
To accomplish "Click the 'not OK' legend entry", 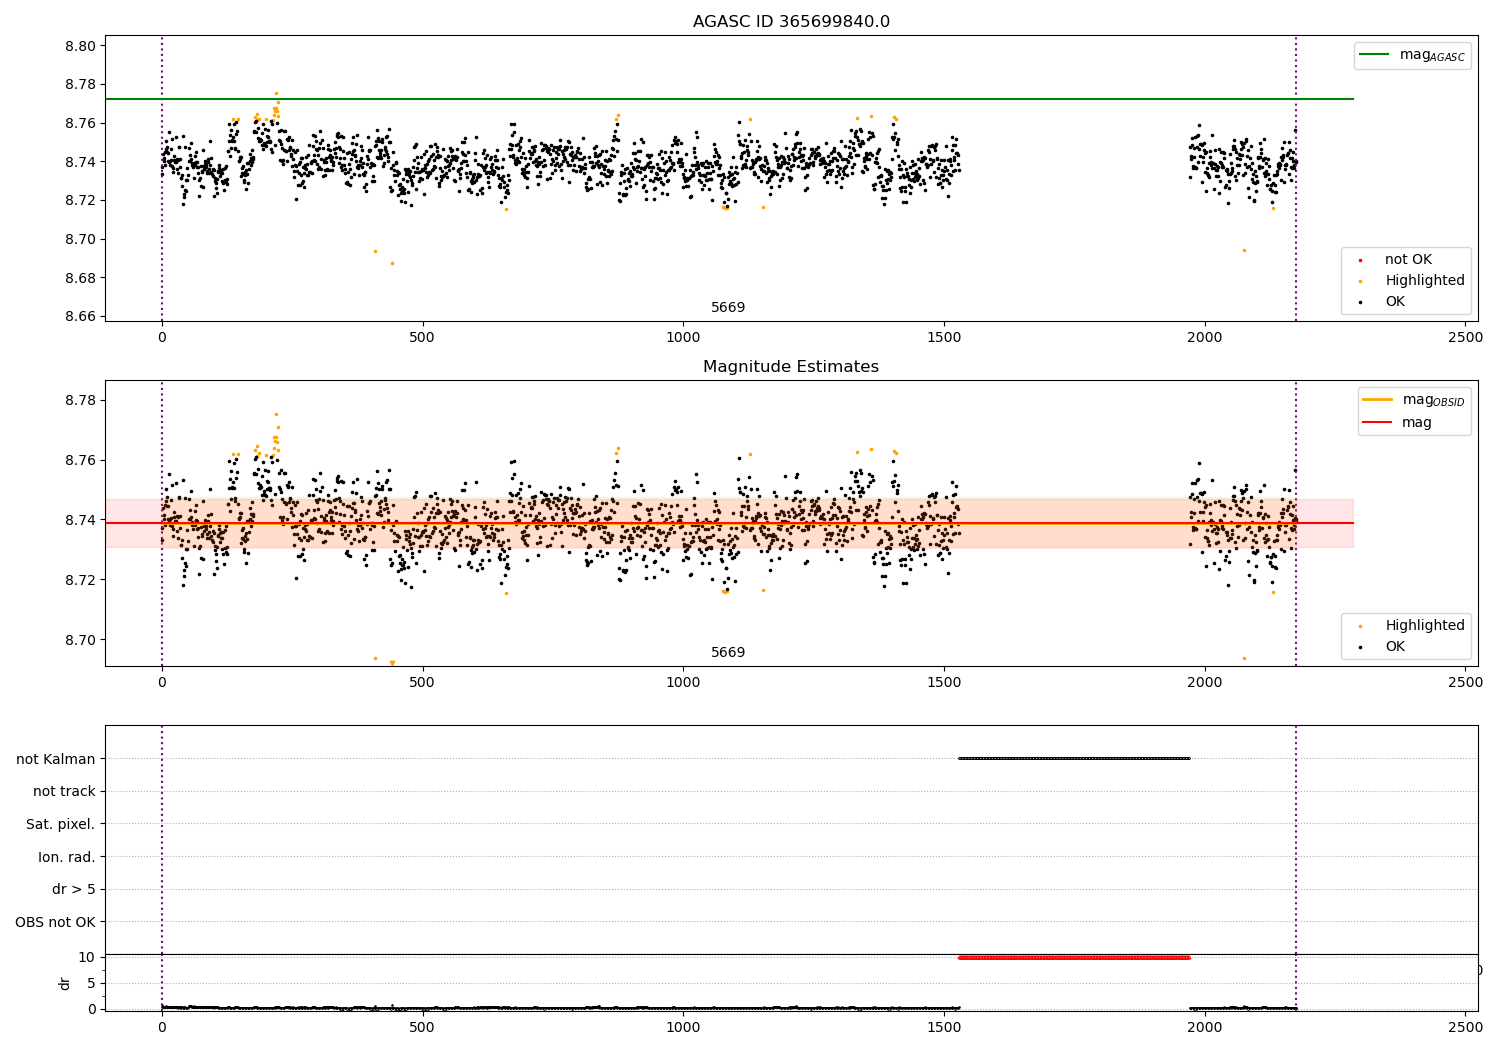I will [1408, 260].
